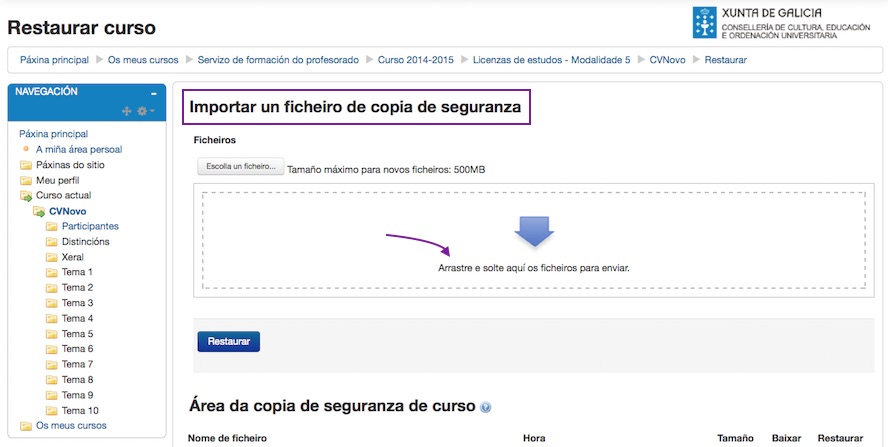Screen dimensions: 888x447
Task: Click the Hora column header
Action: (x=534, y=438)
